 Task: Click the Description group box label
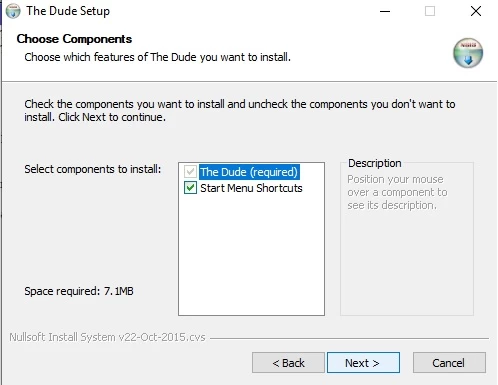click(375, 163)
